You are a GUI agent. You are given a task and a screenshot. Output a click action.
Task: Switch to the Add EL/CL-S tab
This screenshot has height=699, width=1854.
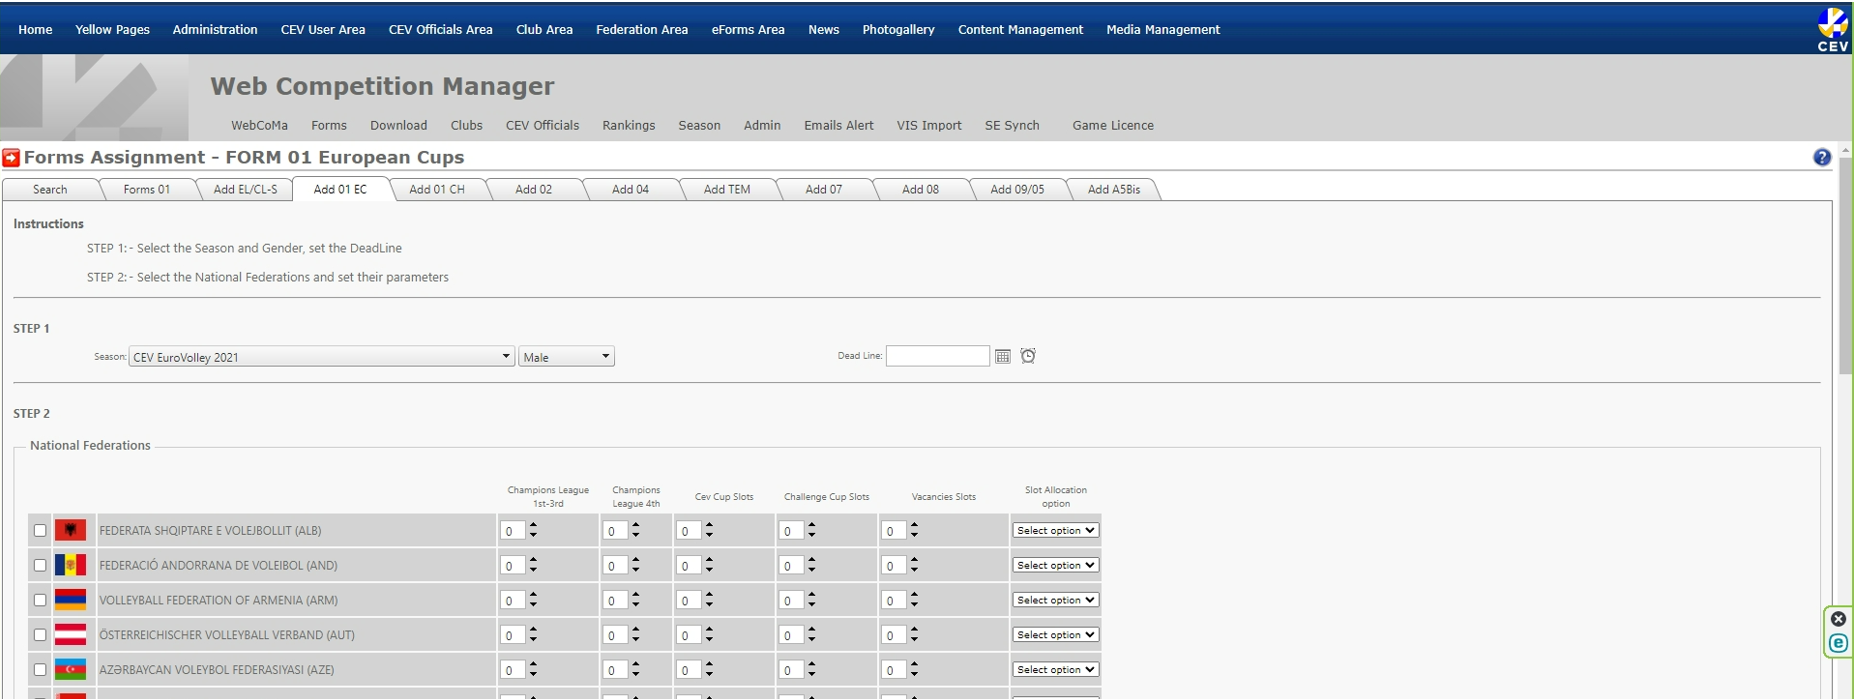point(245,189)
